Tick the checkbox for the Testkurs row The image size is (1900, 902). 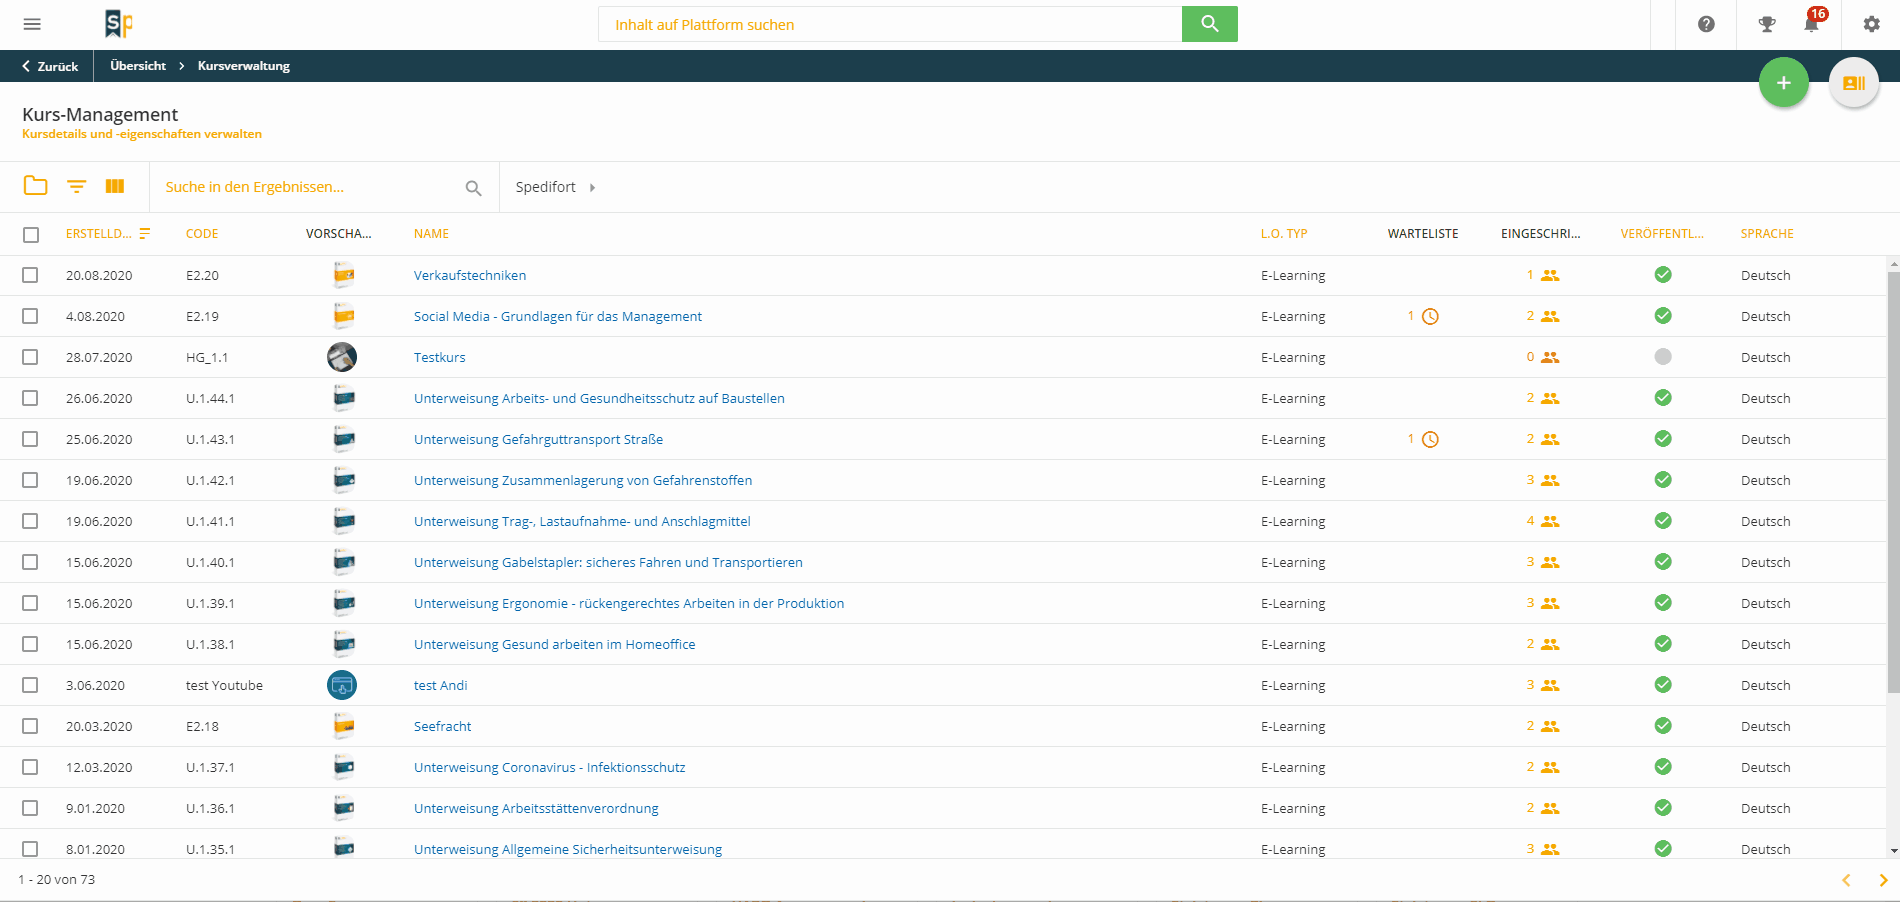[30, 357]
